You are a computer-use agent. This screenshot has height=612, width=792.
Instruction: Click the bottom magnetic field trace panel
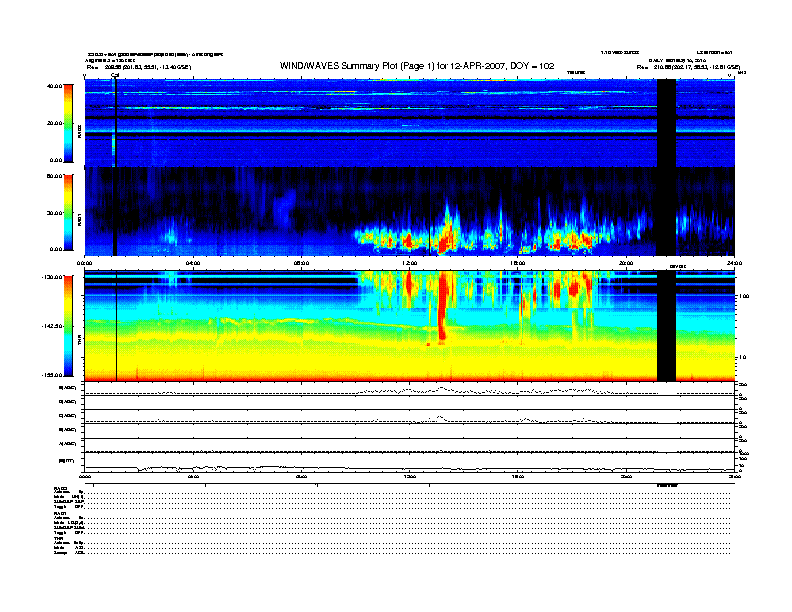pyautogui.click(x=410, y=462)
